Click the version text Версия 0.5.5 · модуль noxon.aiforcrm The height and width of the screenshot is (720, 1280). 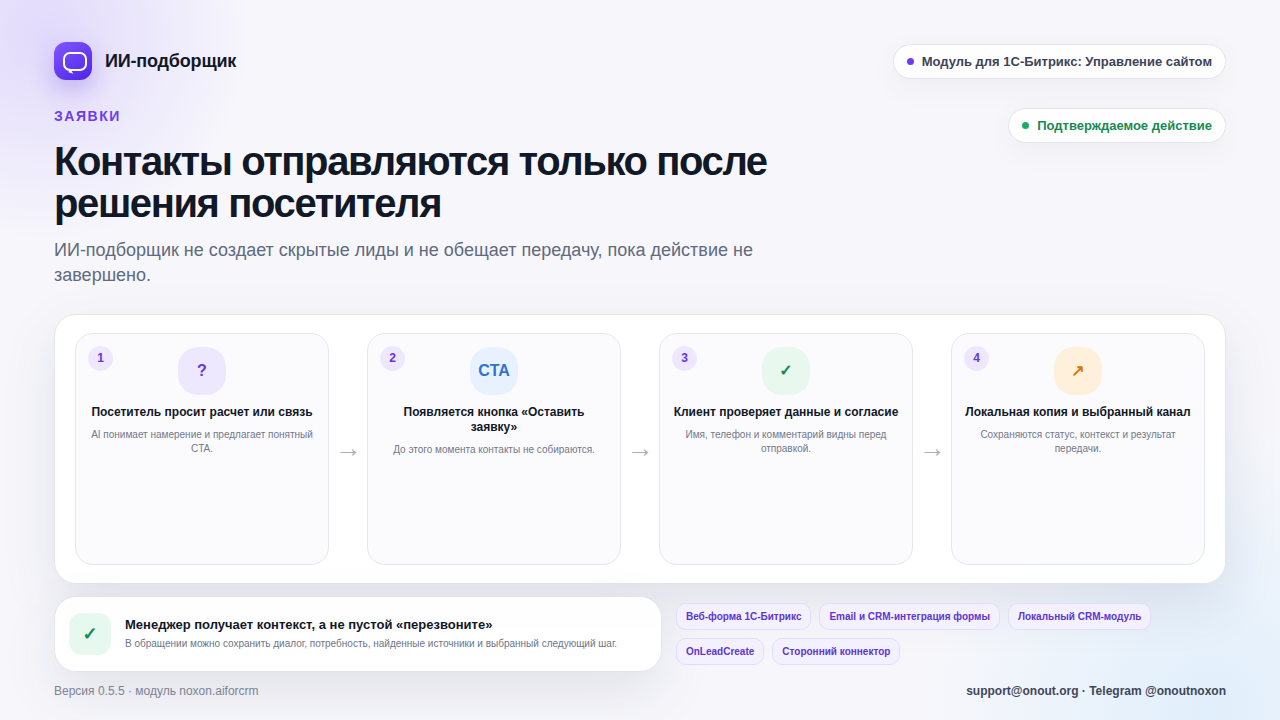click(156, 691)
